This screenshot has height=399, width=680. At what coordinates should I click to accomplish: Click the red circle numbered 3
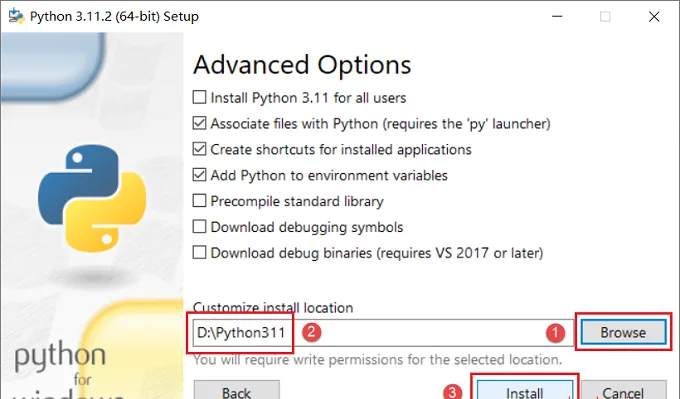tap(452, 392)
